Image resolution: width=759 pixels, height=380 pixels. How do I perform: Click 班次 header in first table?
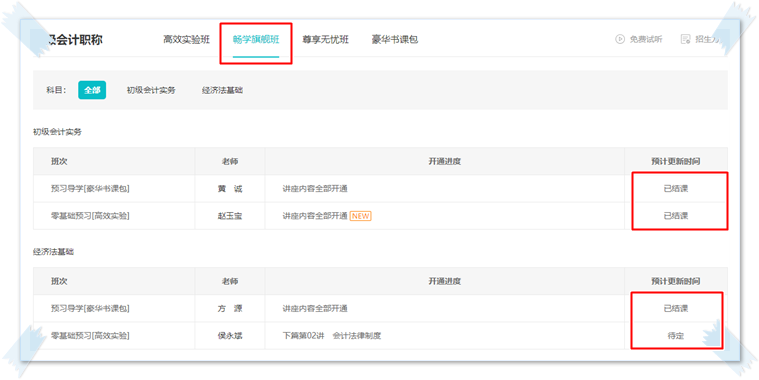(x=59, y=161)
